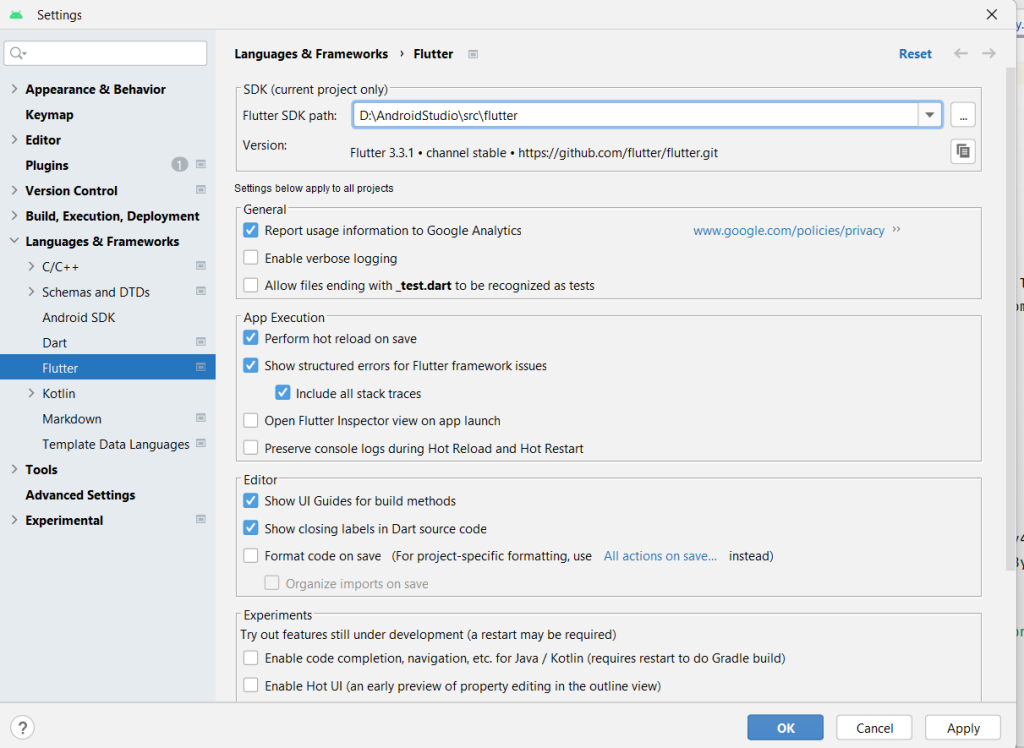Image resolution: width=1024 pixels, height=748 pixels.
Task: Open the google.com privacy policy link
Action: click(788, 231)
